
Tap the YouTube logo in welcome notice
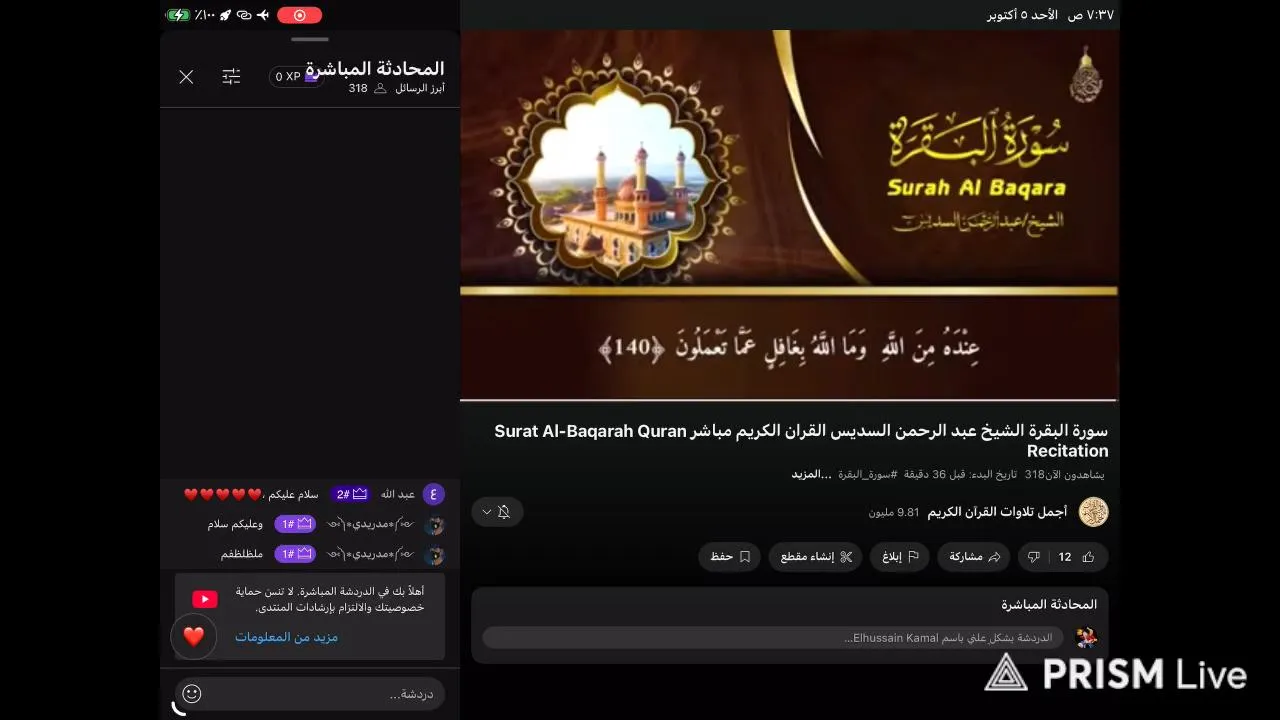(205, 599)
